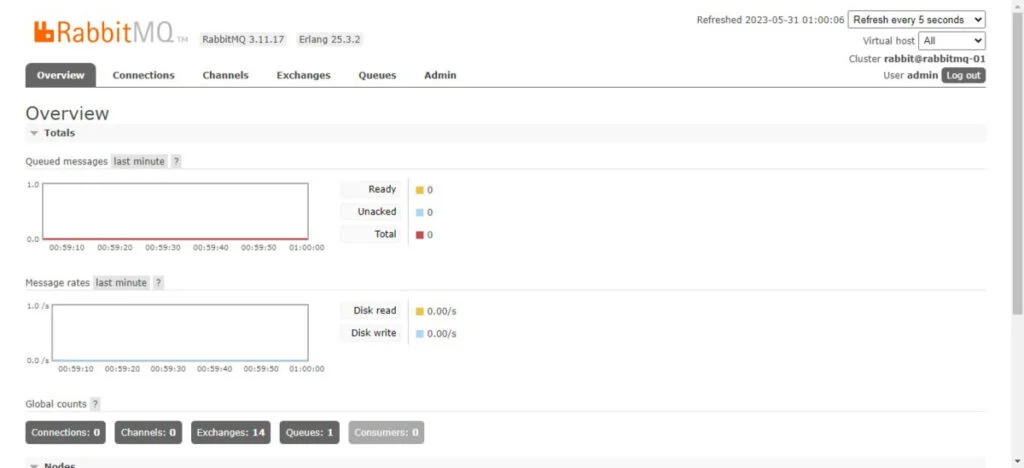The image size is (1024, 468).
Task: Click the Ready legend label
Action: [370, 189]
